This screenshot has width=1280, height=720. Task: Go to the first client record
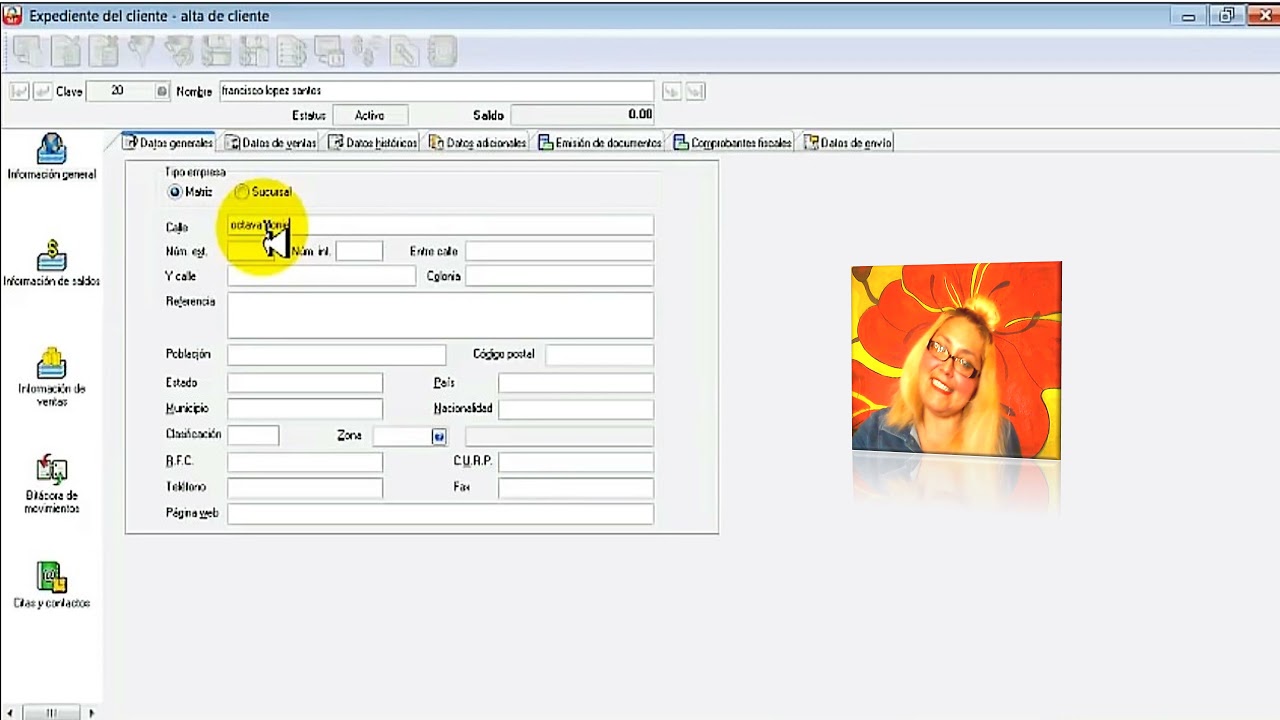[x=18, y=91]
